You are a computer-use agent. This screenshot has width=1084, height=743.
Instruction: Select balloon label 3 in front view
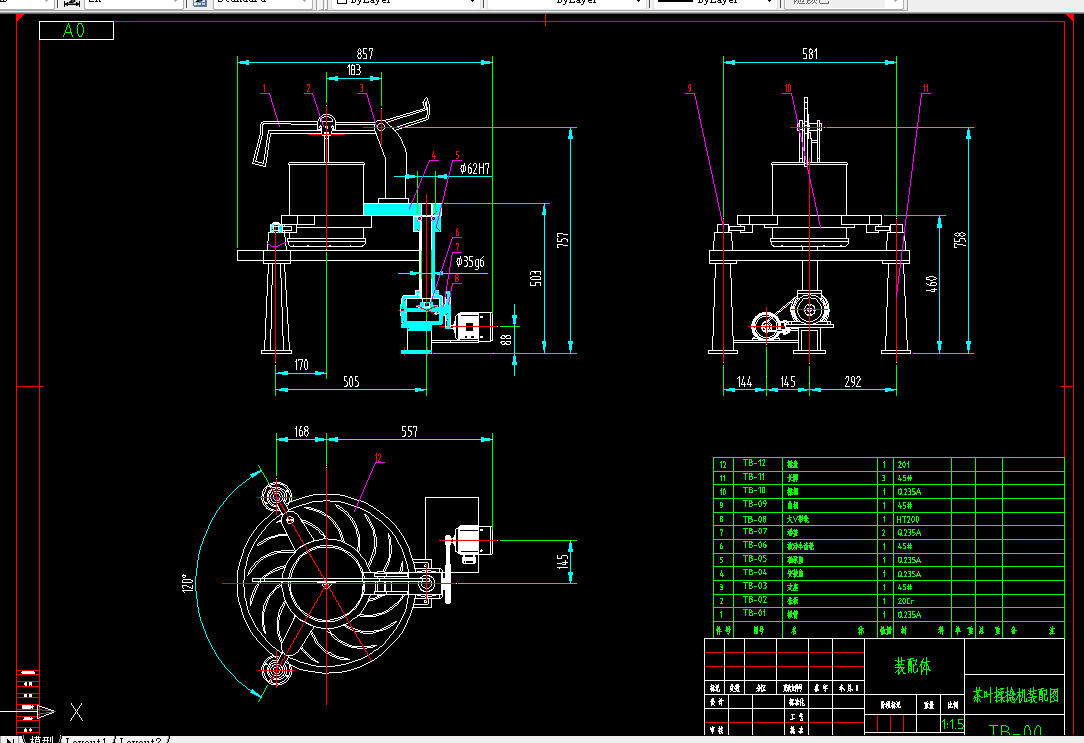click(x=361, y=88)
